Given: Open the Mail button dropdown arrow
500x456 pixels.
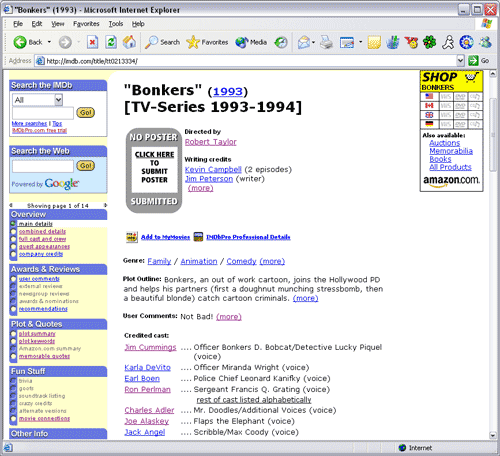Looking at the screenshot, I should click(x=313, y=42).
